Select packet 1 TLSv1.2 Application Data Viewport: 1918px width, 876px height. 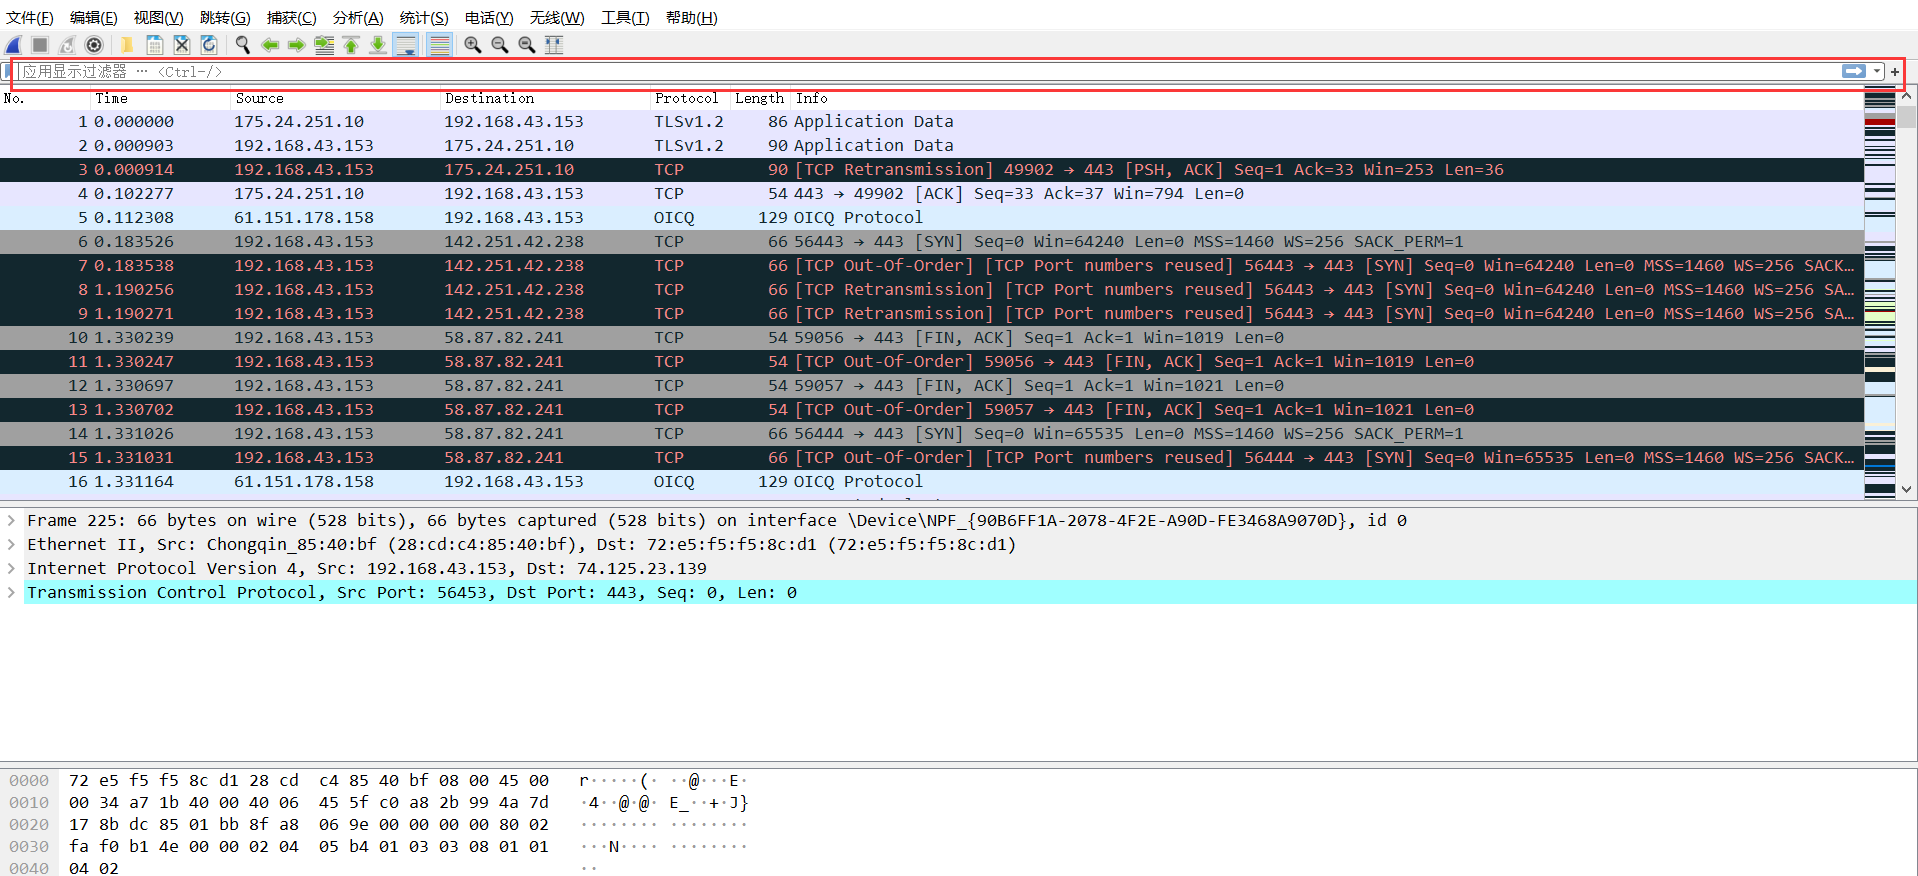pos(932,121)
